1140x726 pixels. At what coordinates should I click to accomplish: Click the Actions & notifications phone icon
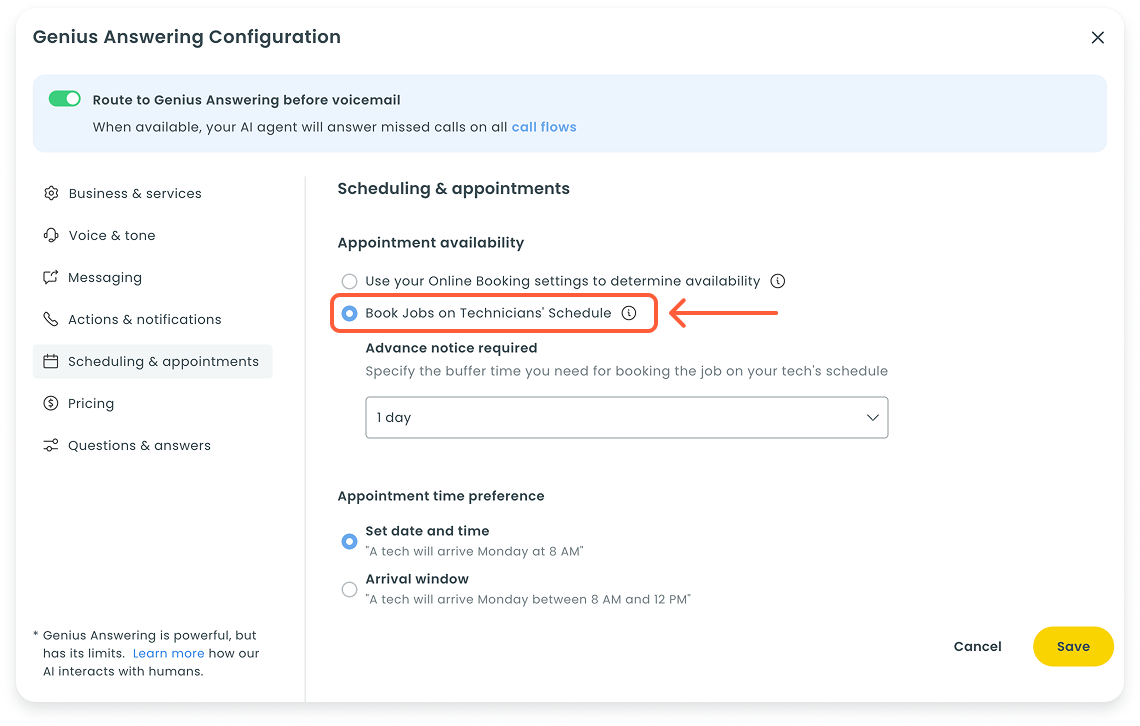pyautogui.click(x=51, y=319)
